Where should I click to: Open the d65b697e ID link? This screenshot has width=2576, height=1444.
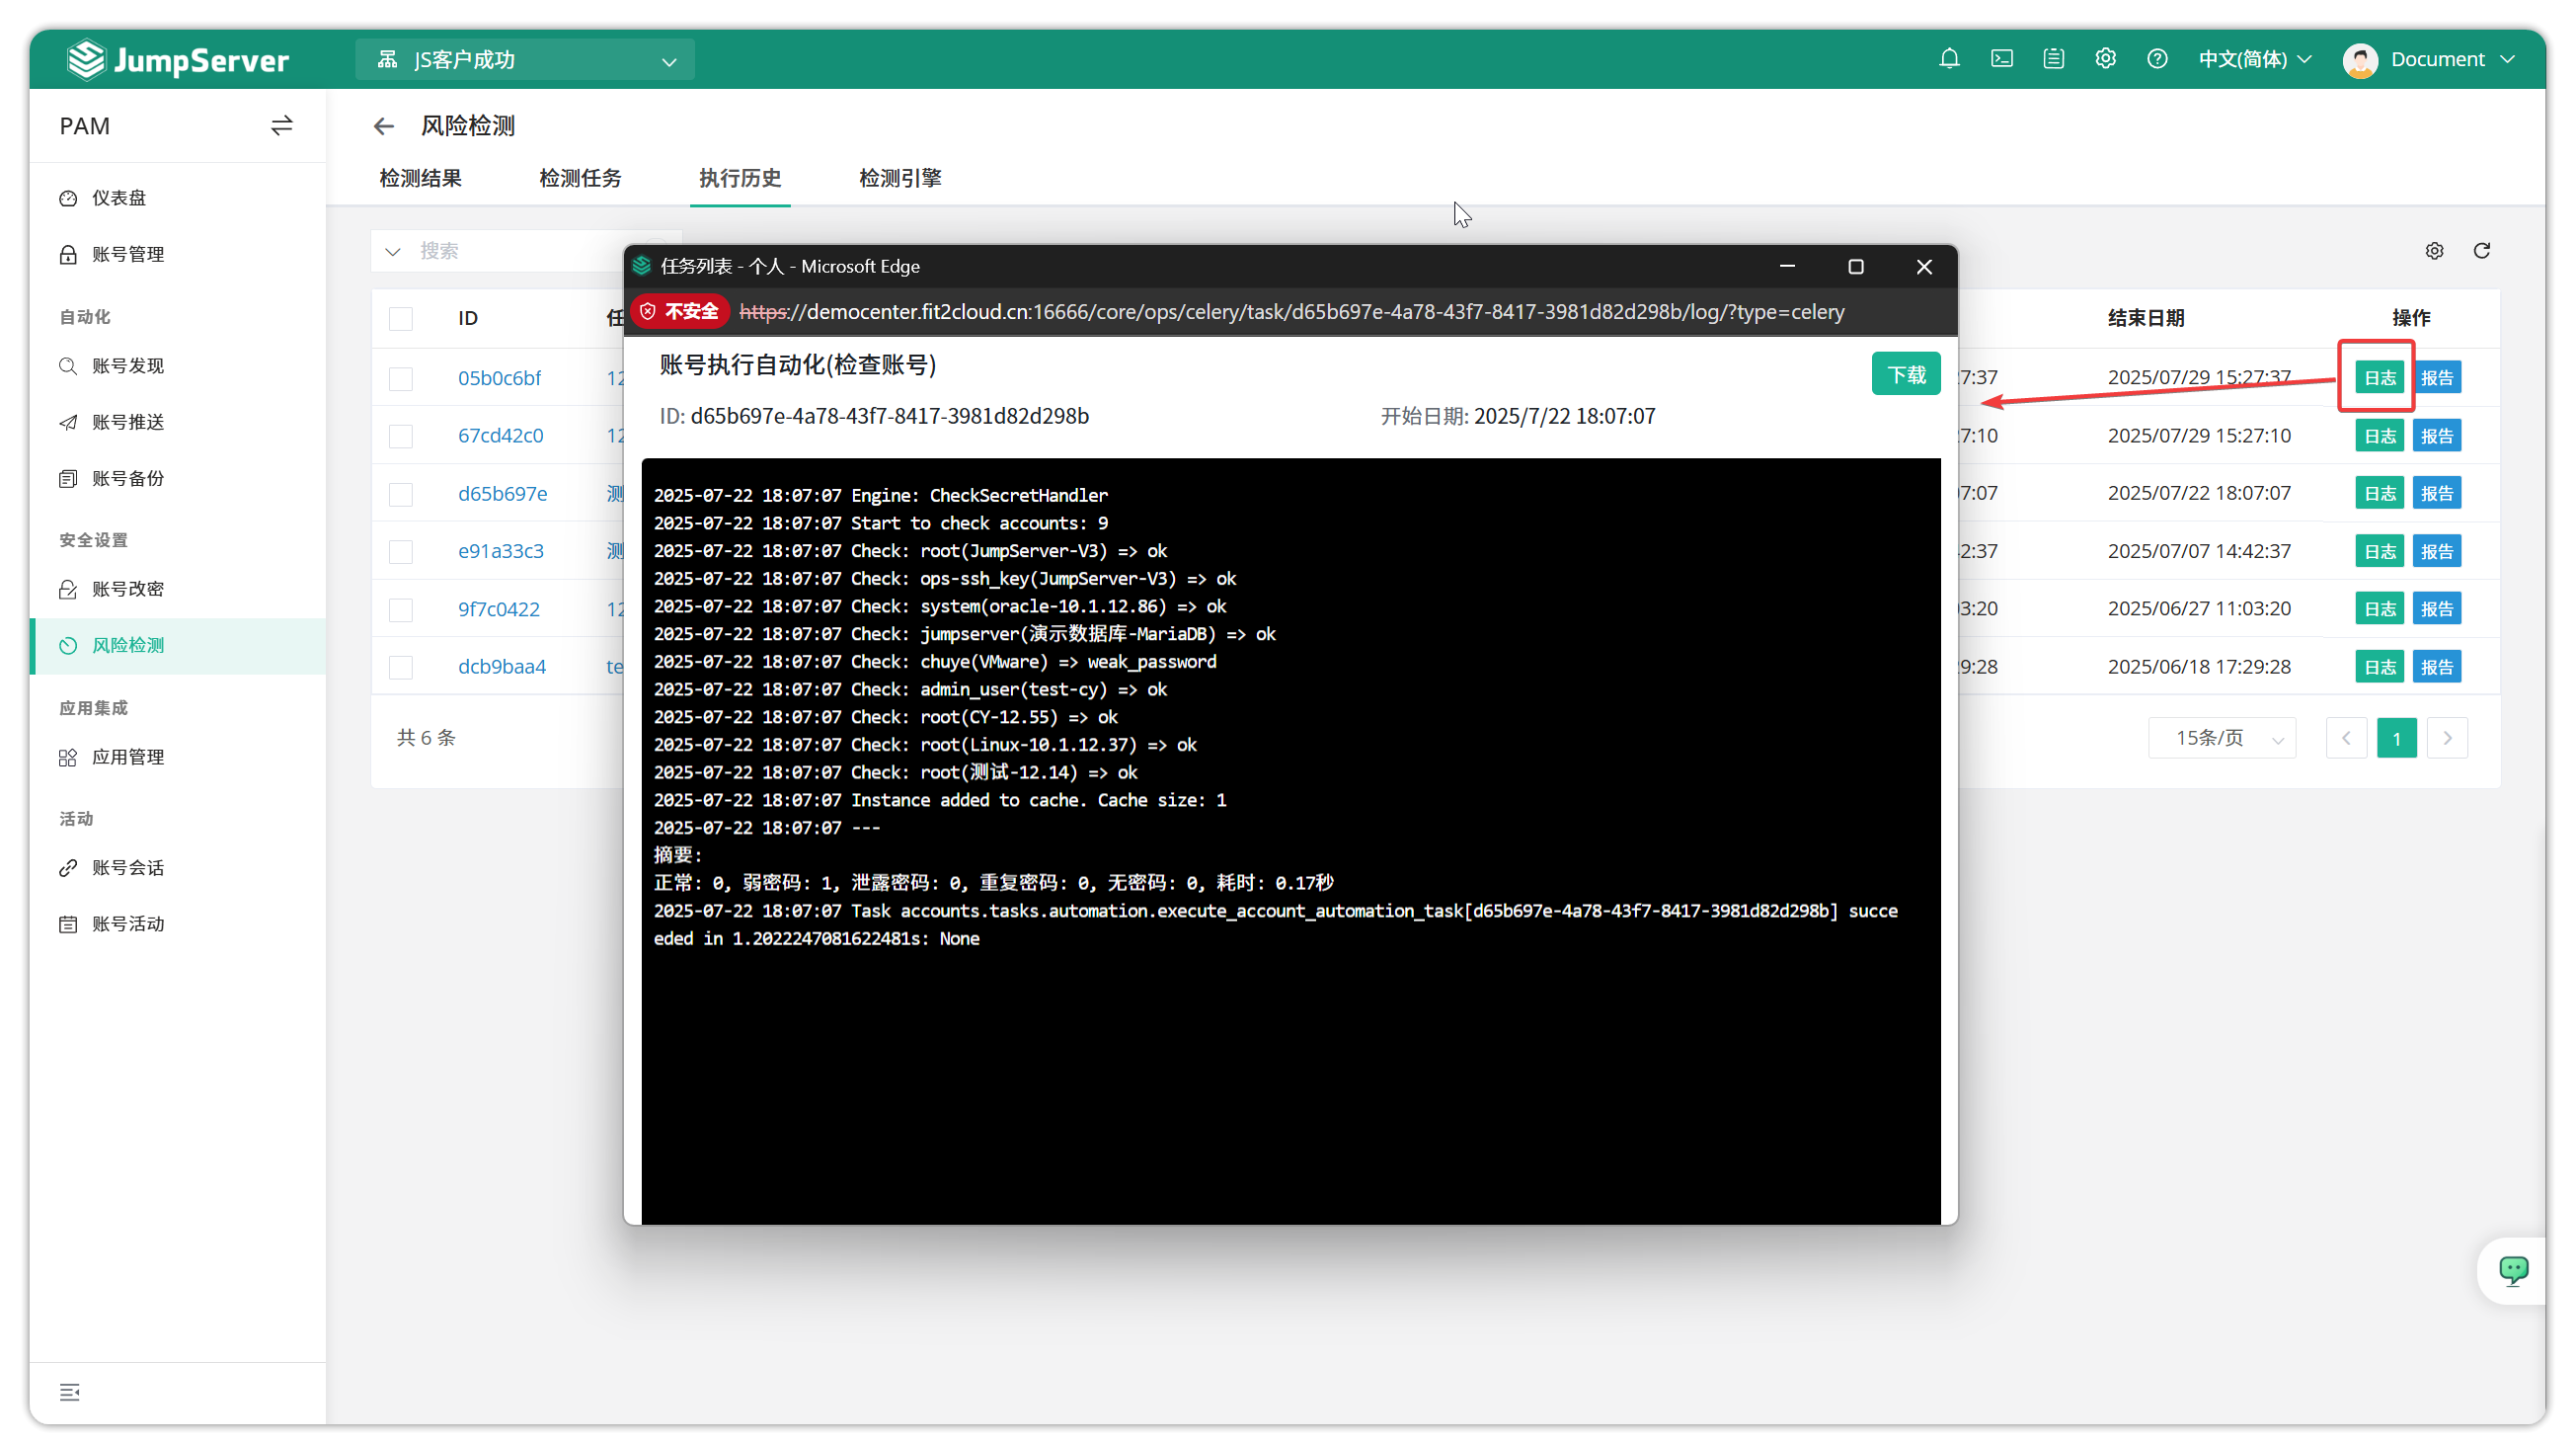coord(502,494)
